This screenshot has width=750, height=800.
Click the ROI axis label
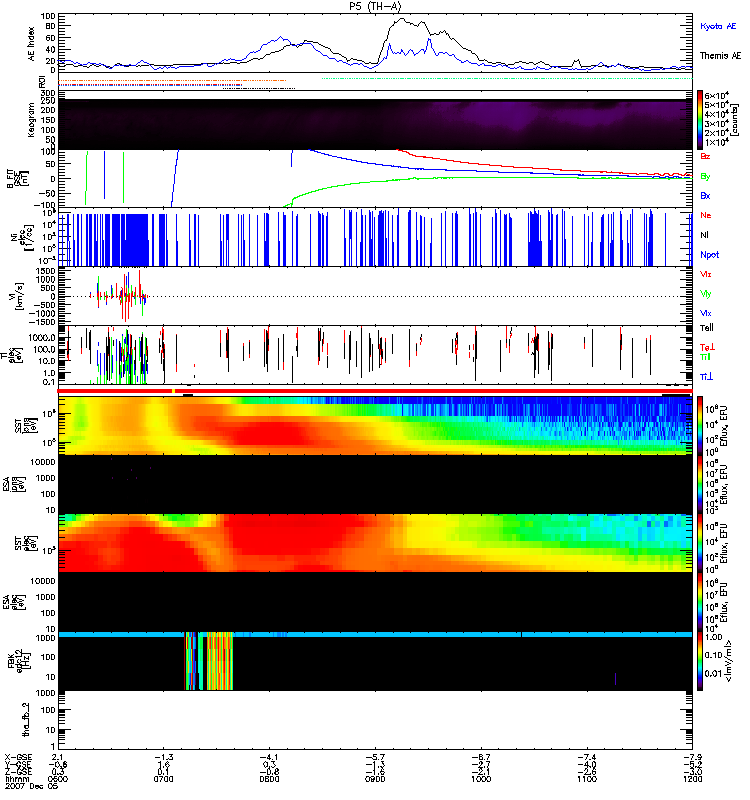(42, 81)
